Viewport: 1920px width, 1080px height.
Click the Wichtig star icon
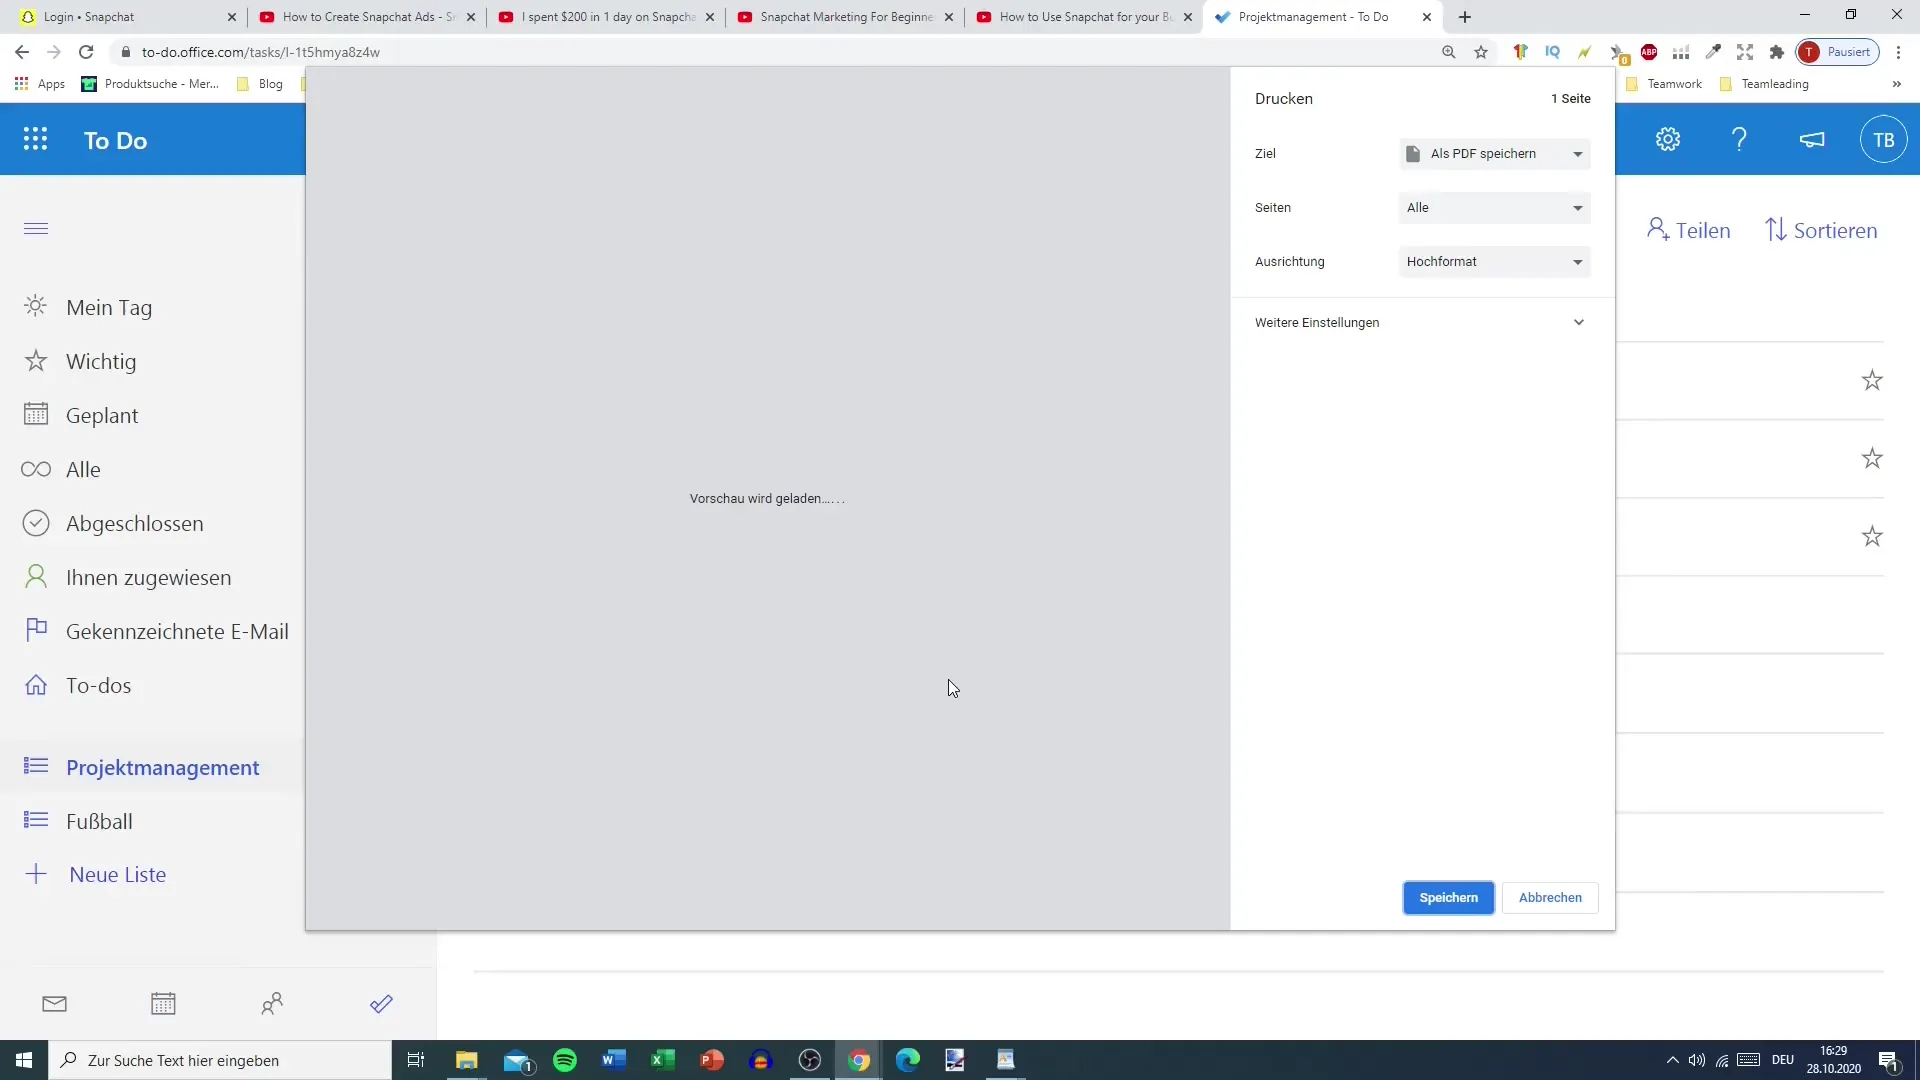click(36, 360)
